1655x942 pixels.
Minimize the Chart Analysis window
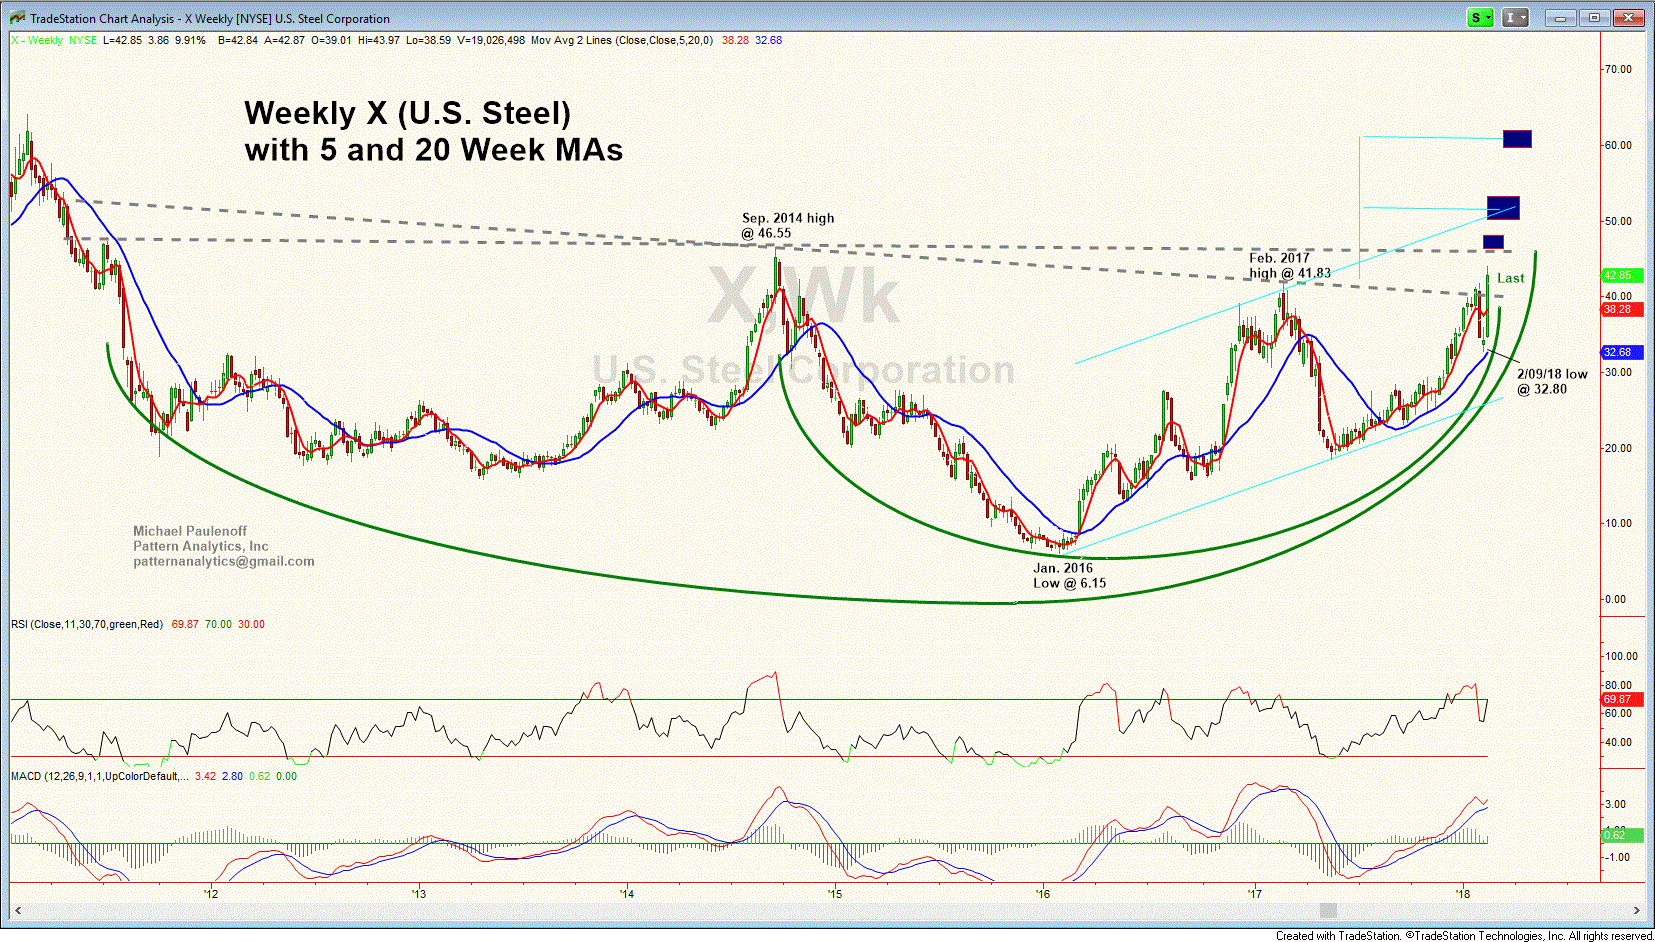pos(1560,18)
